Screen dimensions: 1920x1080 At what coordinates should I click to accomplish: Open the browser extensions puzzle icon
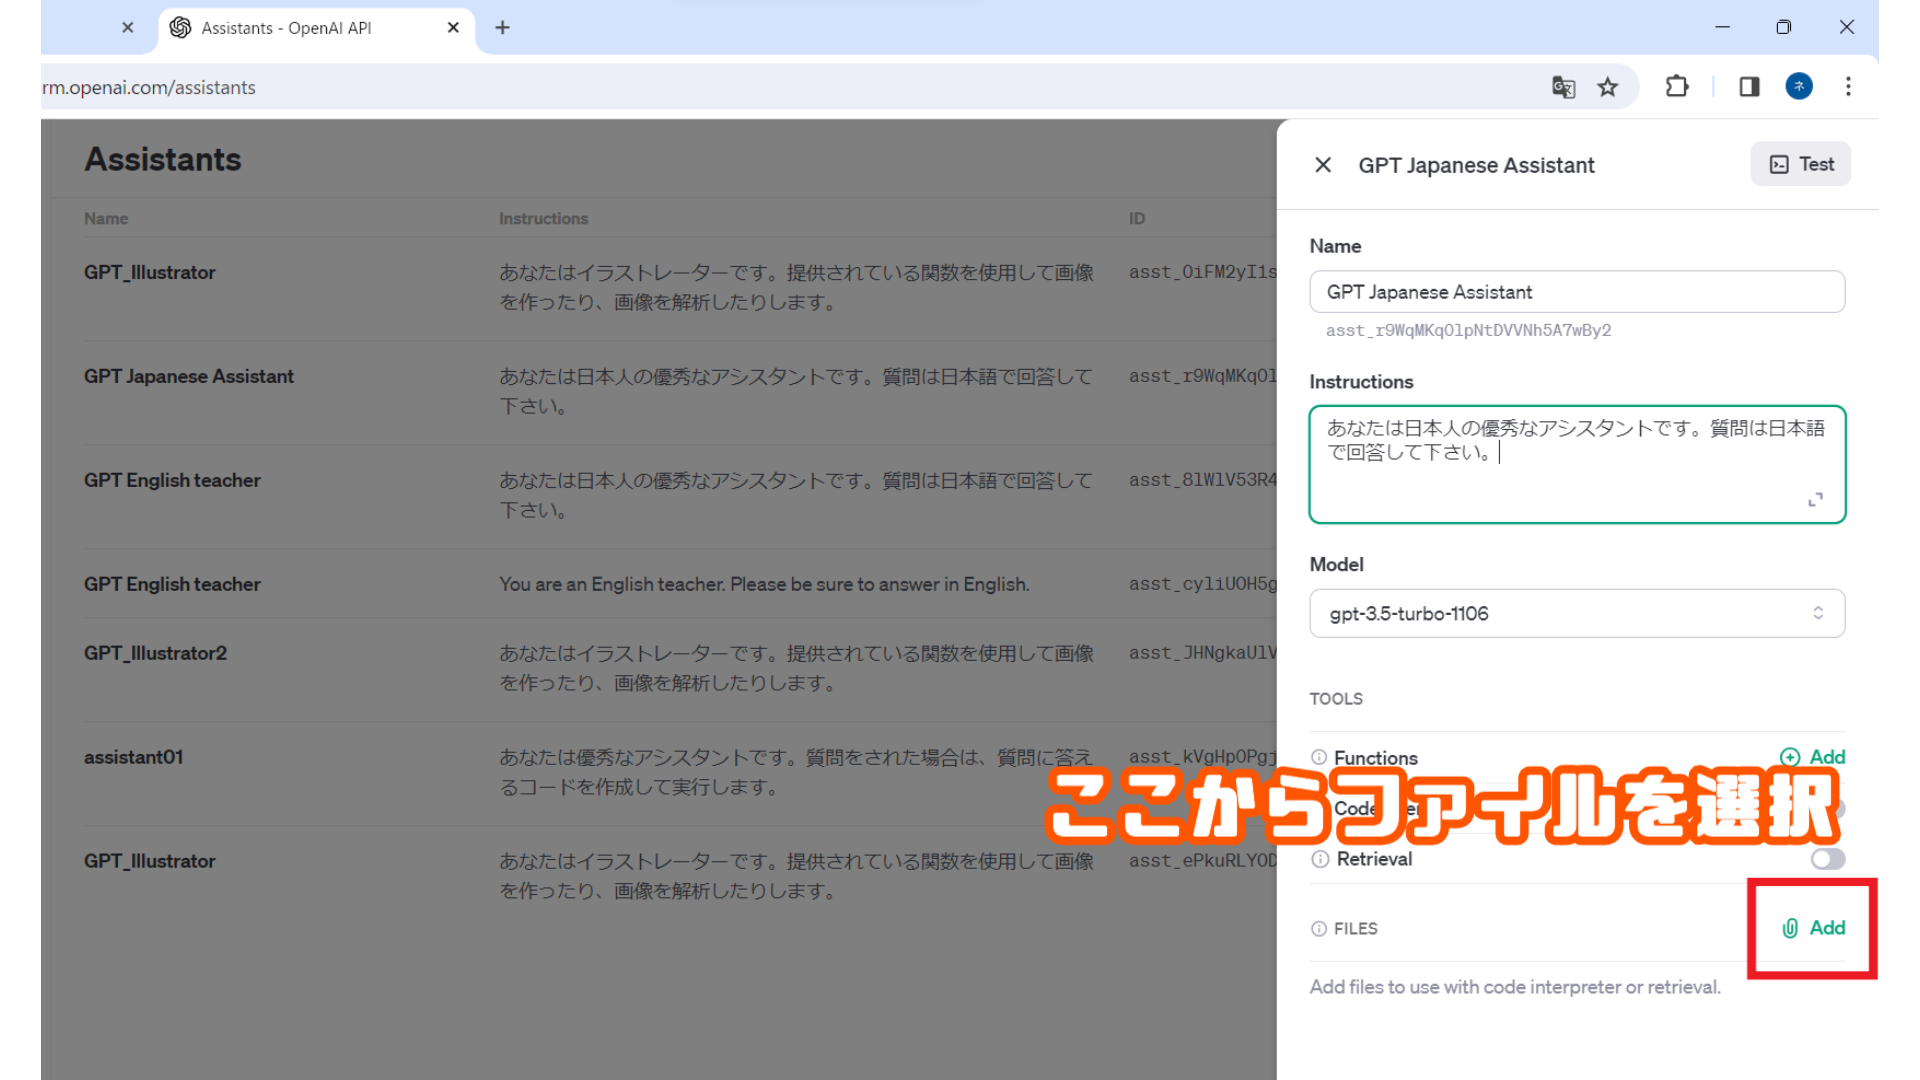(x=1677, y=87)
